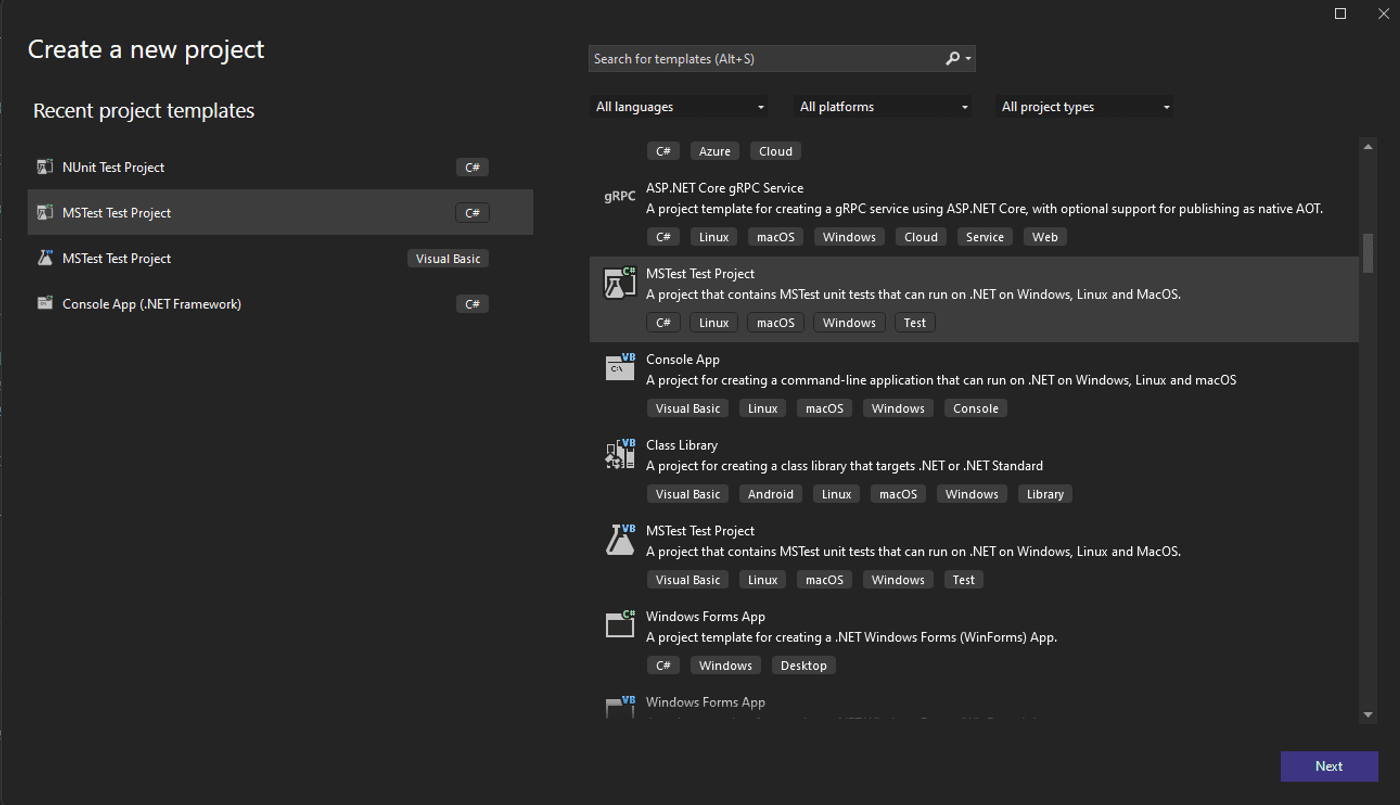Click the Desktop tag under Windows Forms App
This screenshot has height=805, width=1400.
point(804,665)
